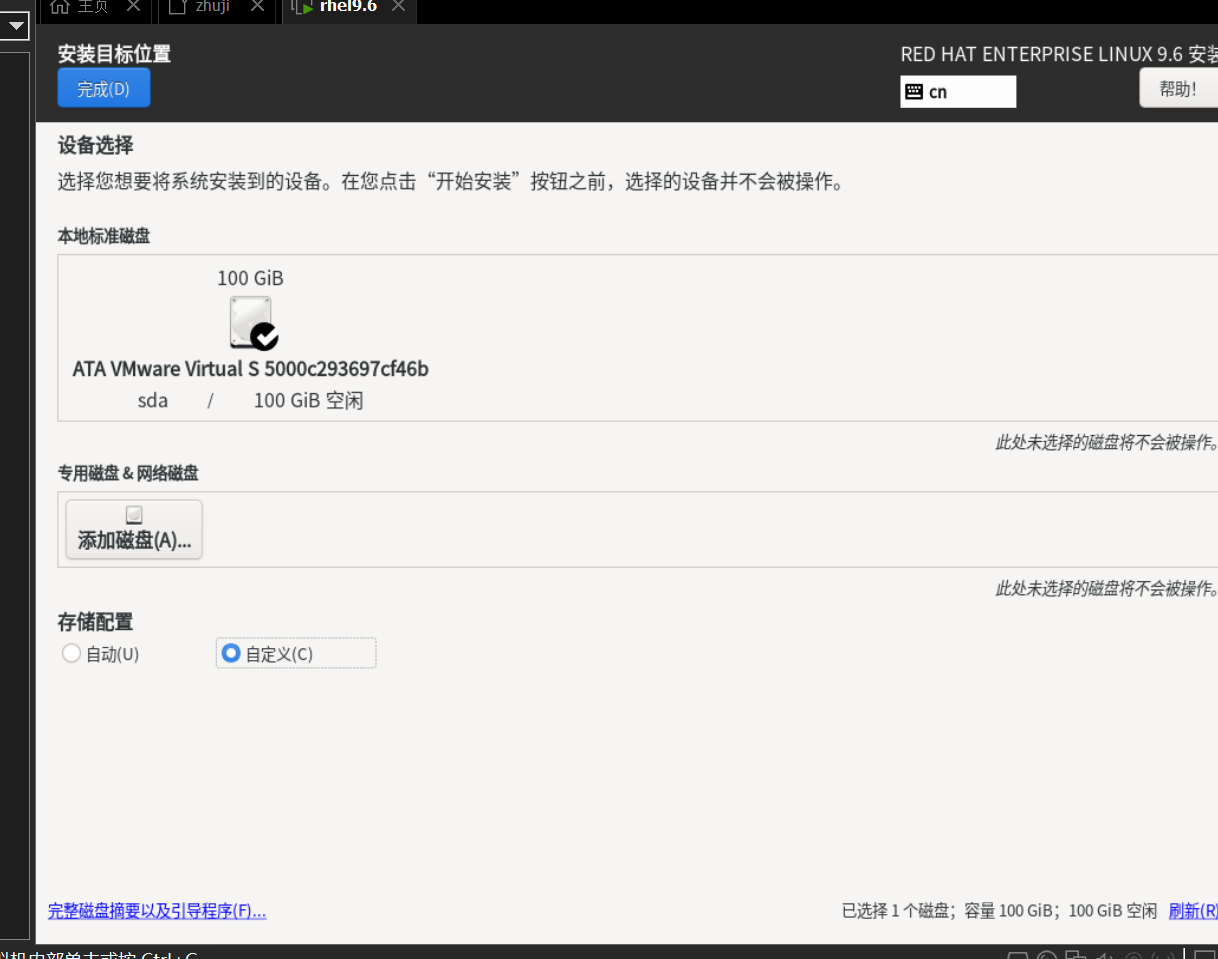1218x959 pixels.
Task: Click the 添加磁盘(A)... add disk button
Action: tap(134, 529)
